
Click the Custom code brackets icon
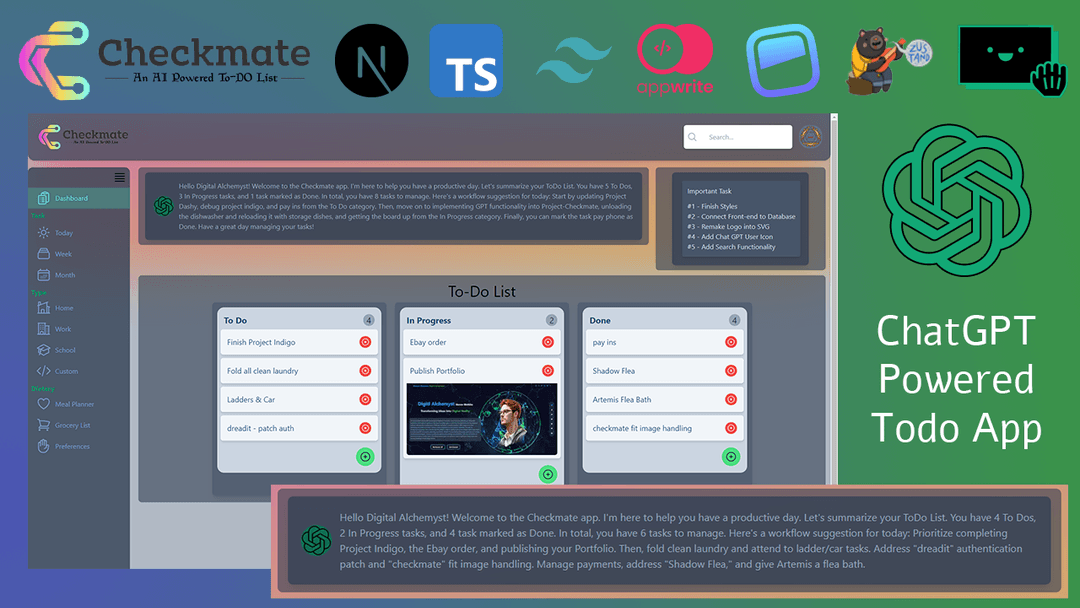point(43,371)
